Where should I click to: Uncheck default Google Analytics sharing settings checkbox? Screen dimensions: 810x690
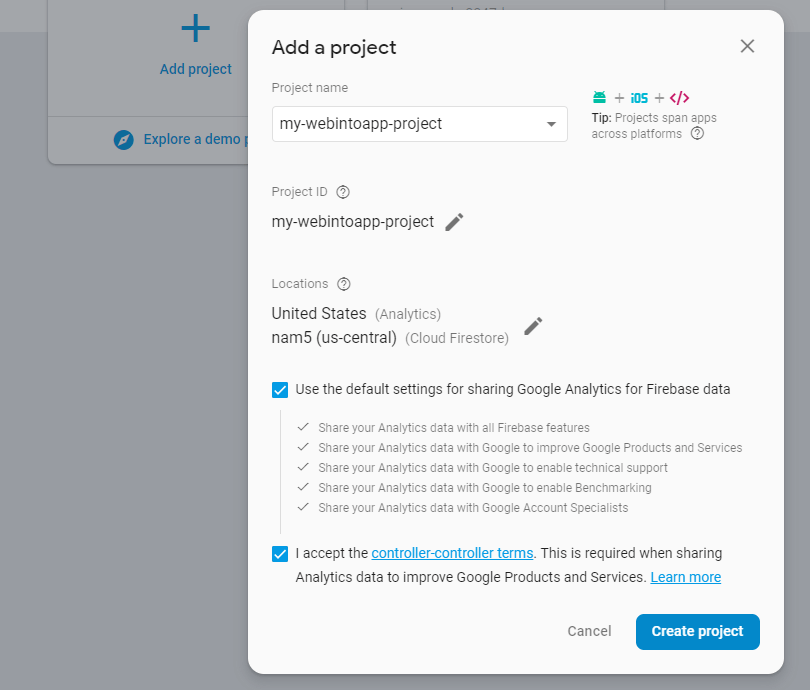click(x=280, y=390)
